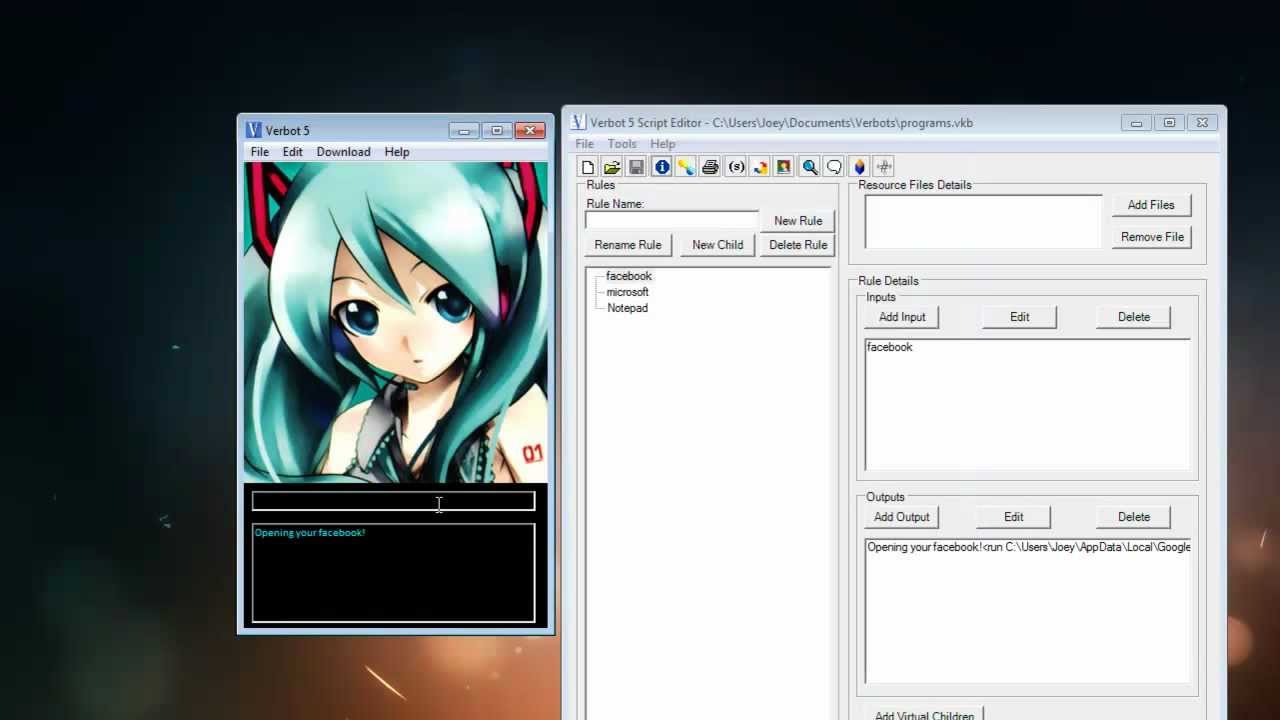Viewport: 1280px width, 720px height.
Task: Click the blue info icon in toolbar
Action: click(662, 167)
